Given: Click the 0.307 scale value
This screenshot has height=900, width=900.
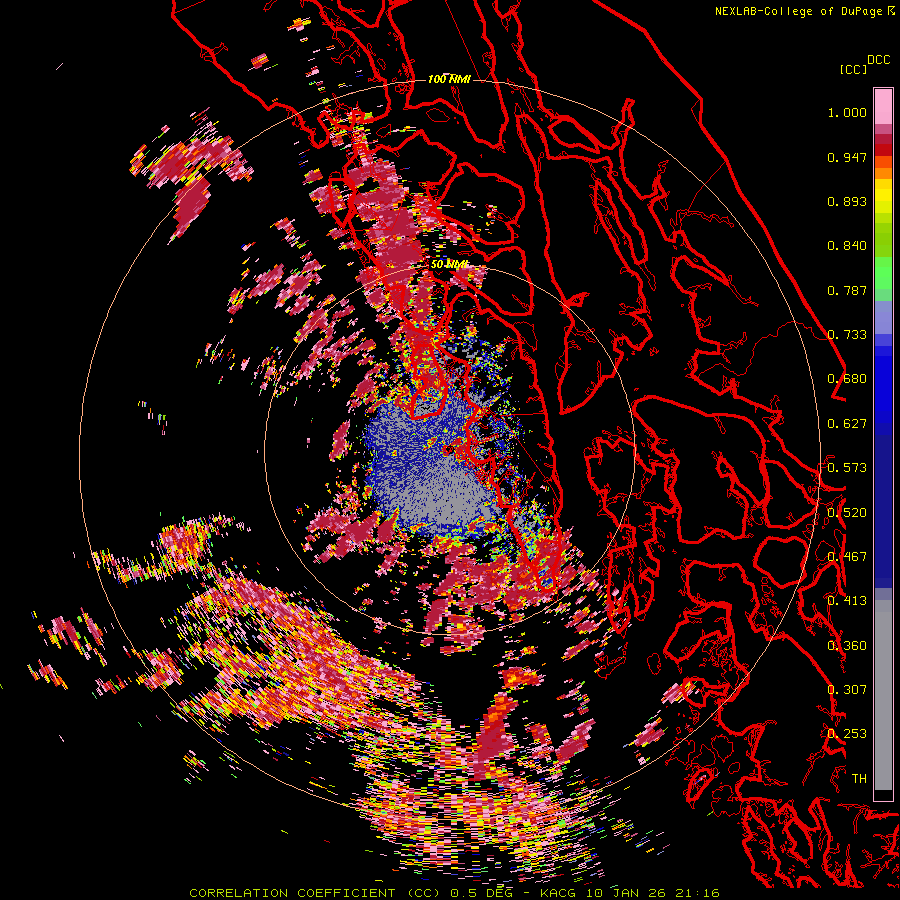Looking at the screenshot, I should (847, 689).
